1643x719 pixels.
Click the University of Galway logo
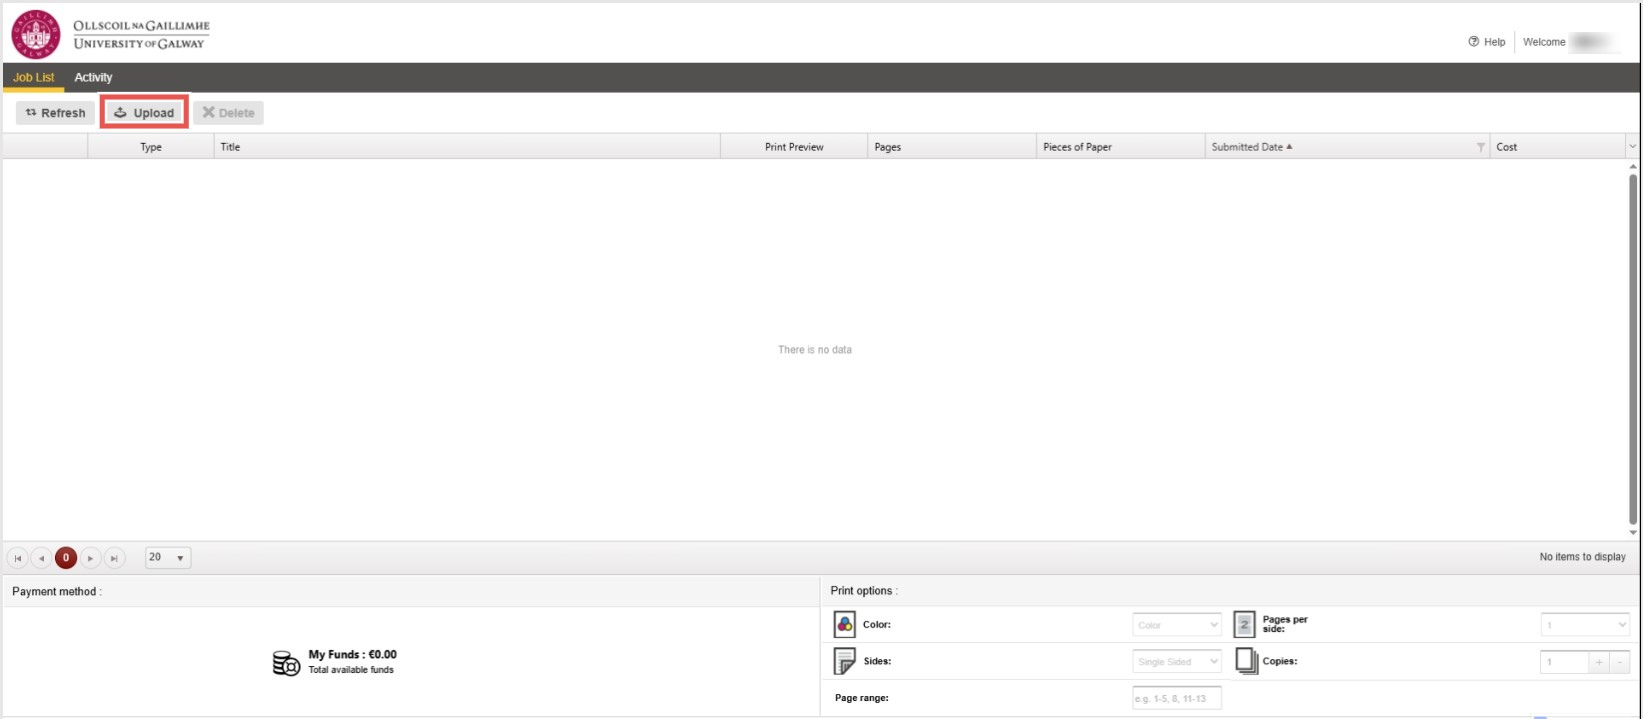point(110,35)
